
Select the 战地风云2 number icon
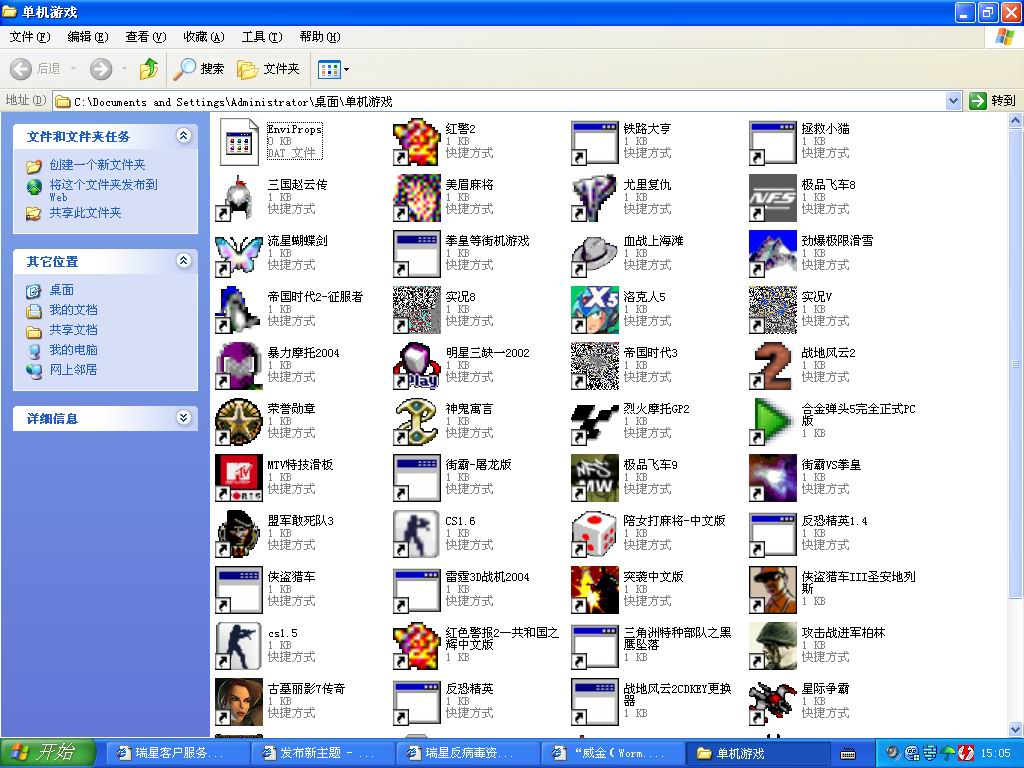pyautogui.click(x=773, y=366)
